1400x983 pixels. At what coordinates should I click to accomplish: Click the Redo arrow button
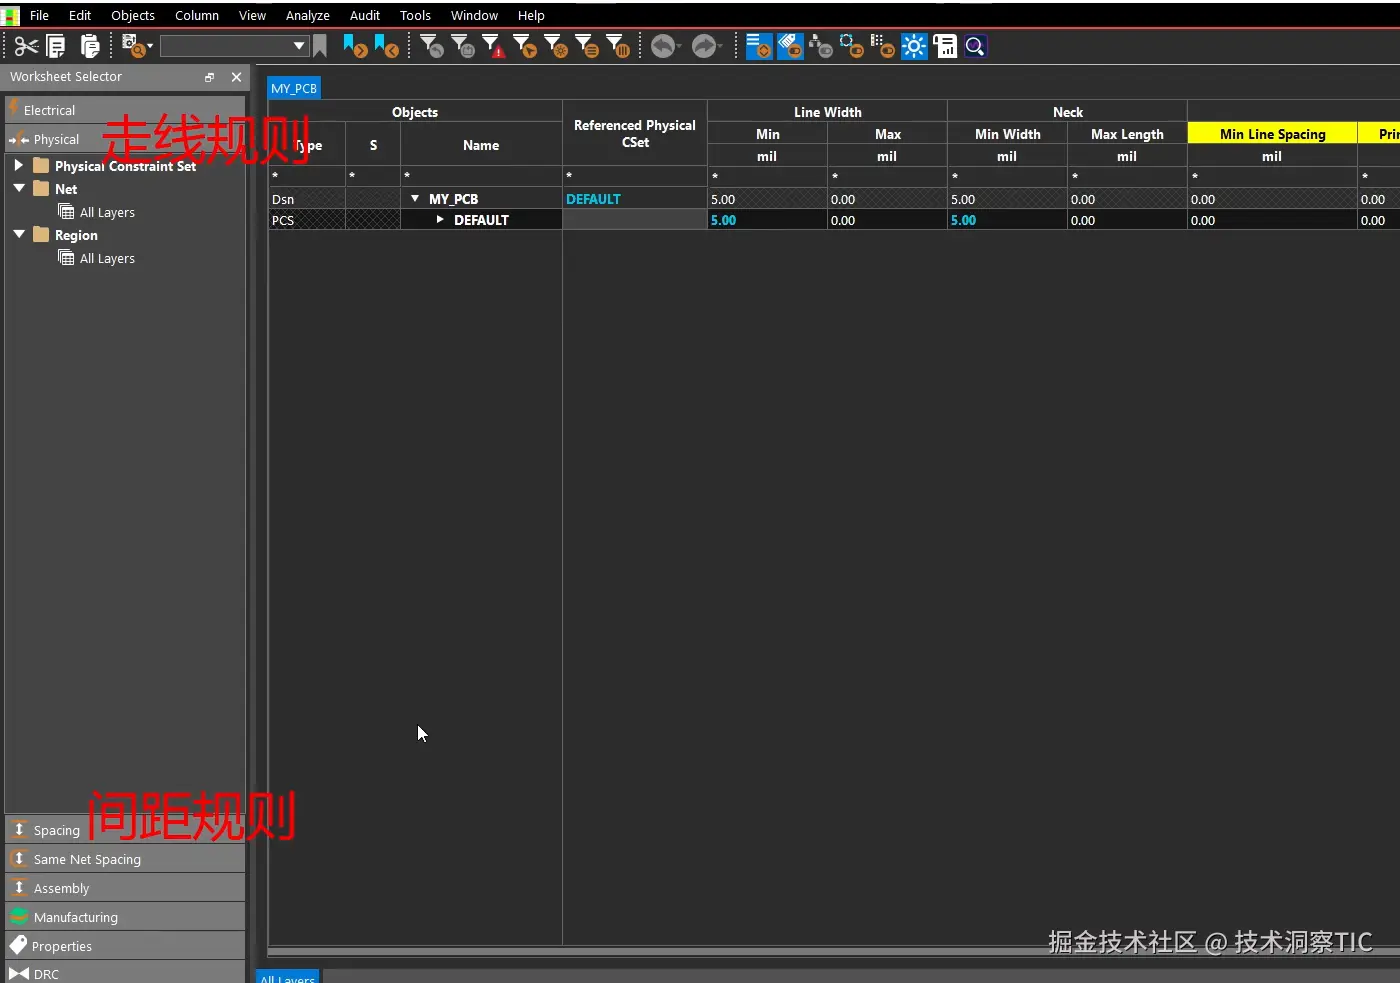coord(706,46)
